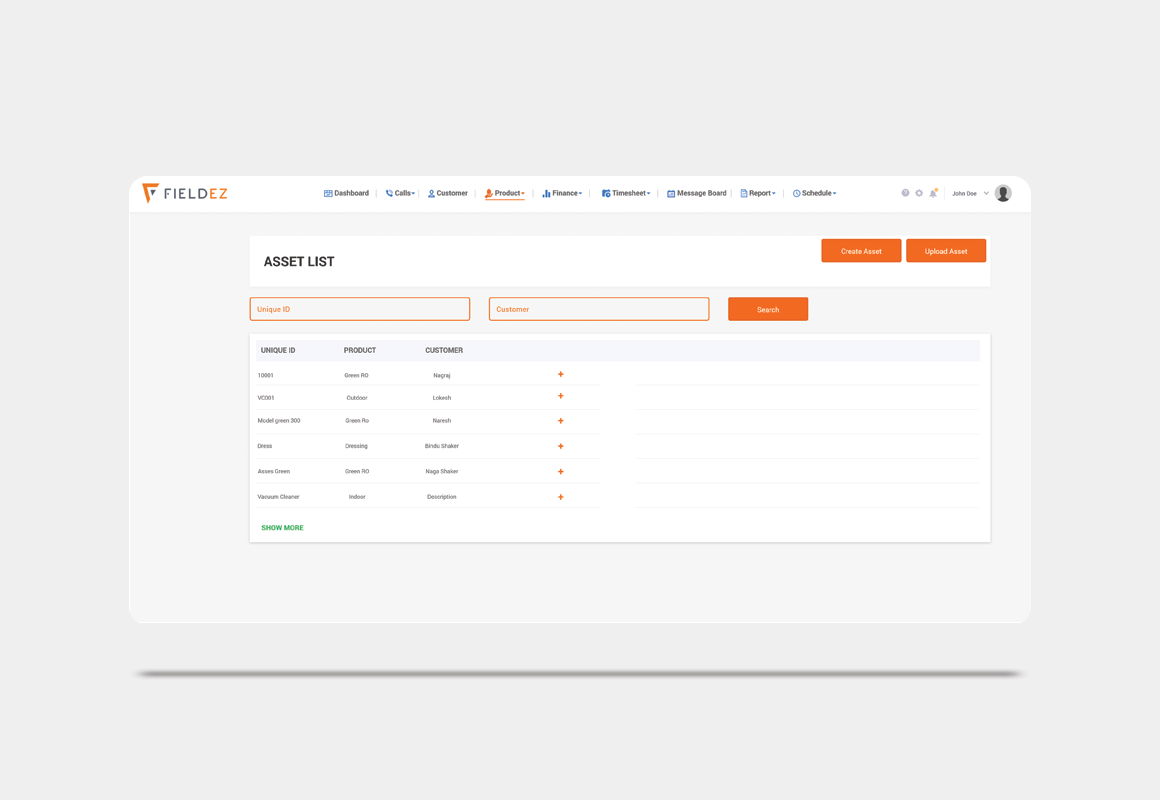Viewport: 1160px width, 800px height.
Task: Open the Message Board page
Action: point(697,193)
